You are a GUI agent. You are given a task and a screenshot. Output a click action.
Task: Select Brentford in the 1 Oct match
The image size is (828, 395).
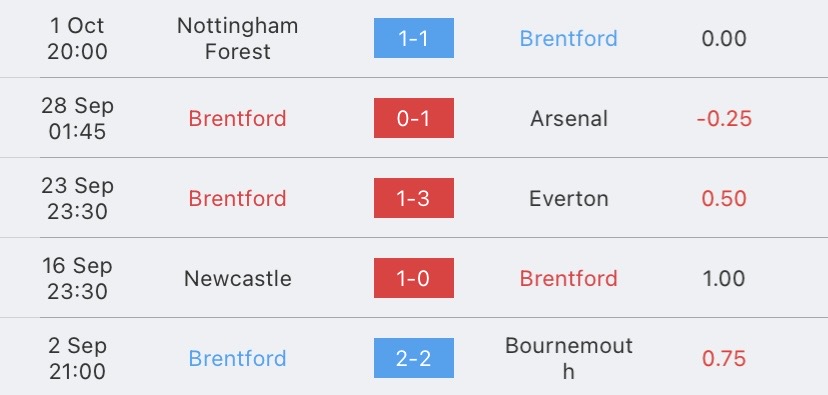[x=569, y=39]
